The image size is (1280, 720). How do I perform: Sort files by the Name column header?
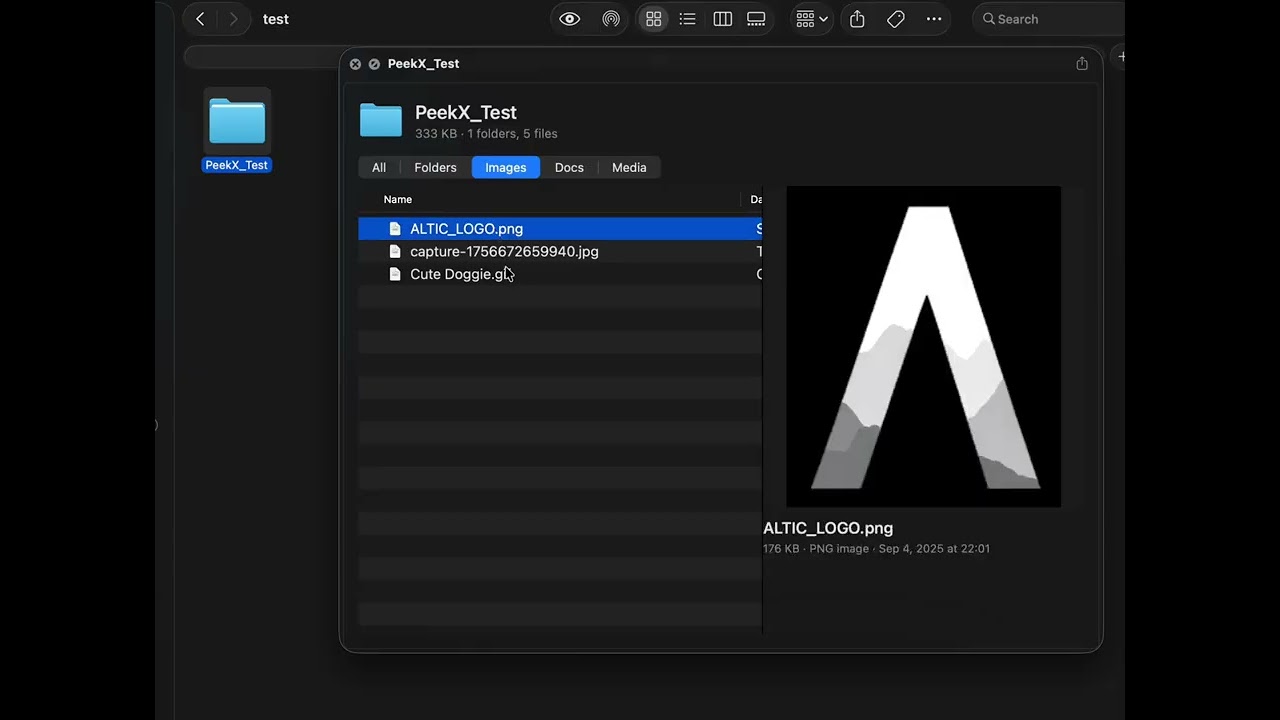coord(398,200)
